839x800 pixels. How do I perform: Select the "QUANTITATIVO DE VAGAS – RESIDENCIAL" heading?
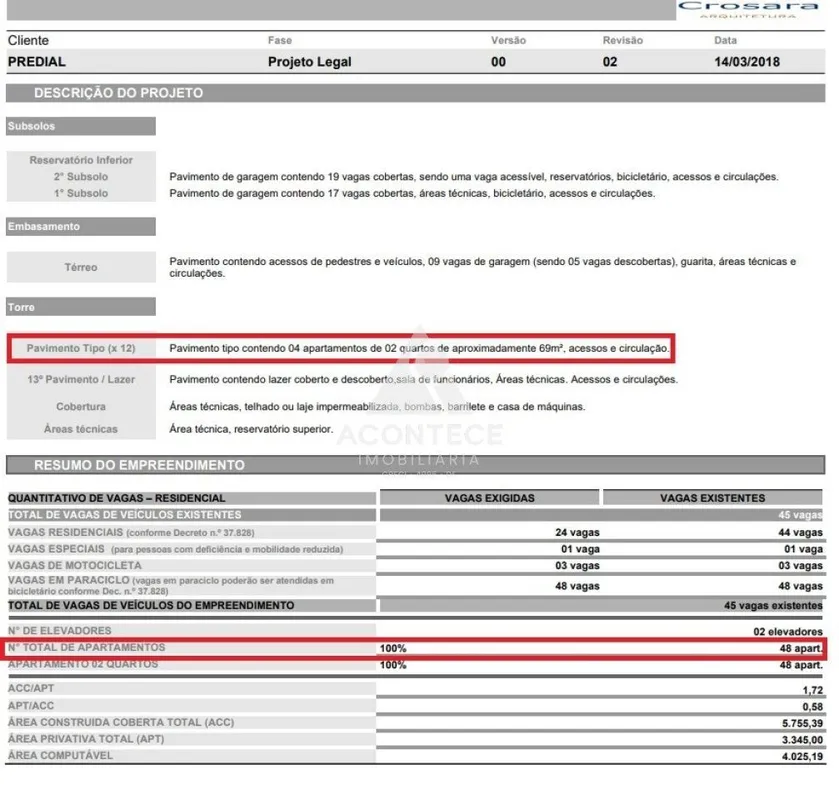pyautogui.click(x=116, y=498)
